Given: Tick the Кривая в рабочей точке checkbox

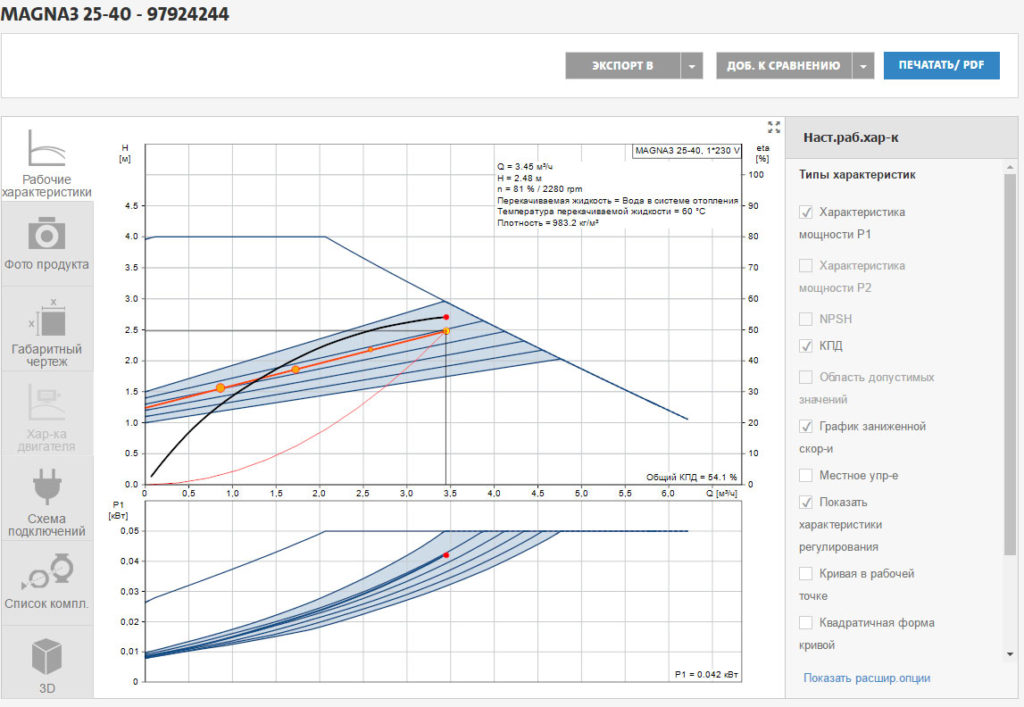Looking at the screenshot, I should 806,574.
